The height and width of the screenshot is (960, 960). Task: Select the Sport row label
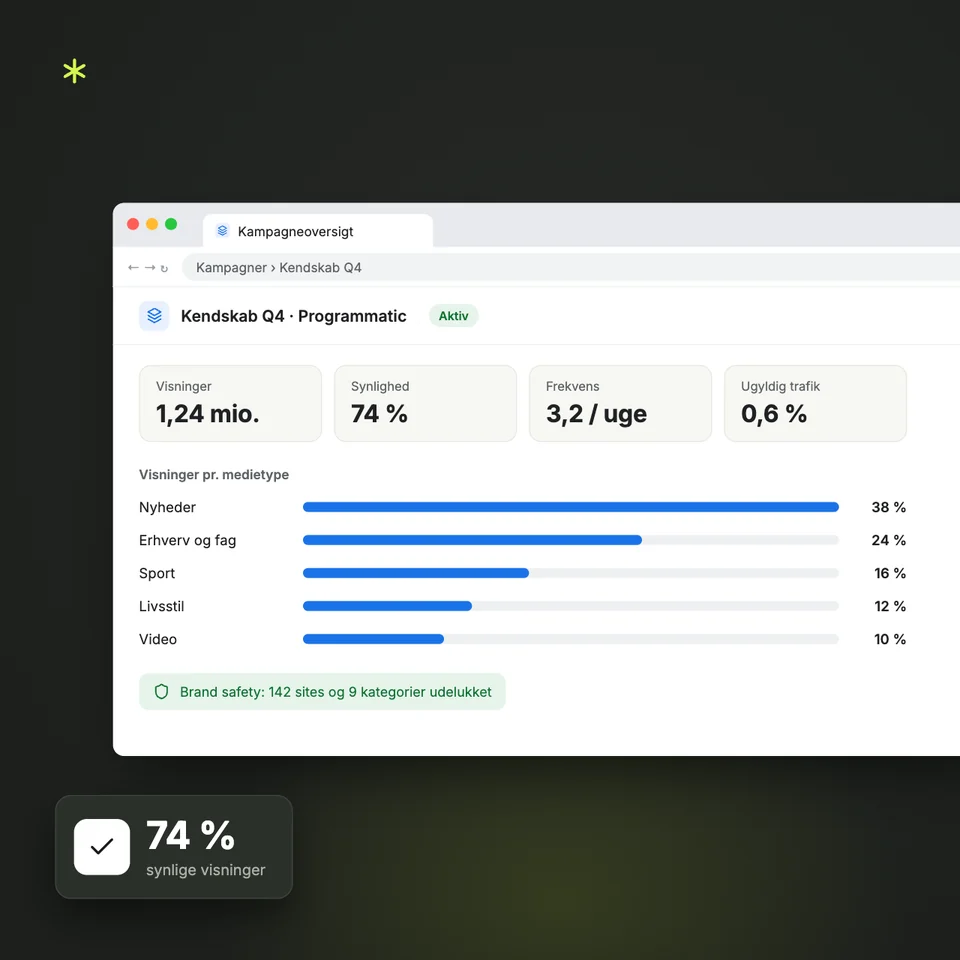[157, 573]
